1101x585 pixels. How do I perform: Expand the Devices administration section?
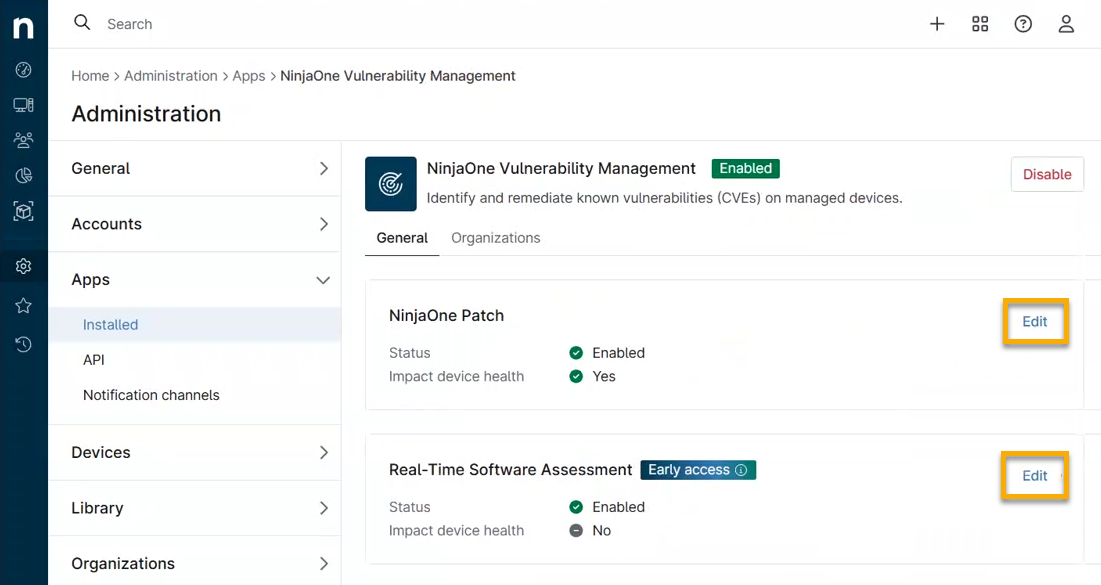pyautogui.click(x=195, y=452)
